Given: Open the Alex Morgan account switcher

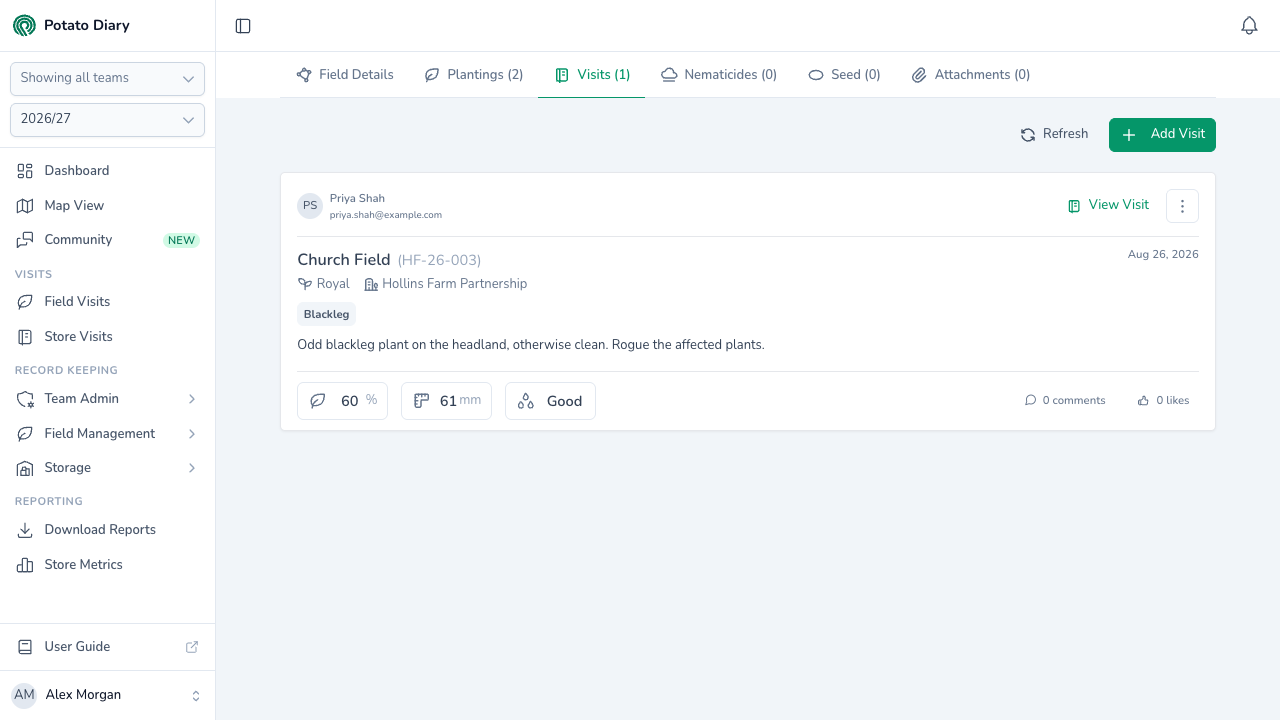Looking at the screenshot, I should [x=107, y=695].
